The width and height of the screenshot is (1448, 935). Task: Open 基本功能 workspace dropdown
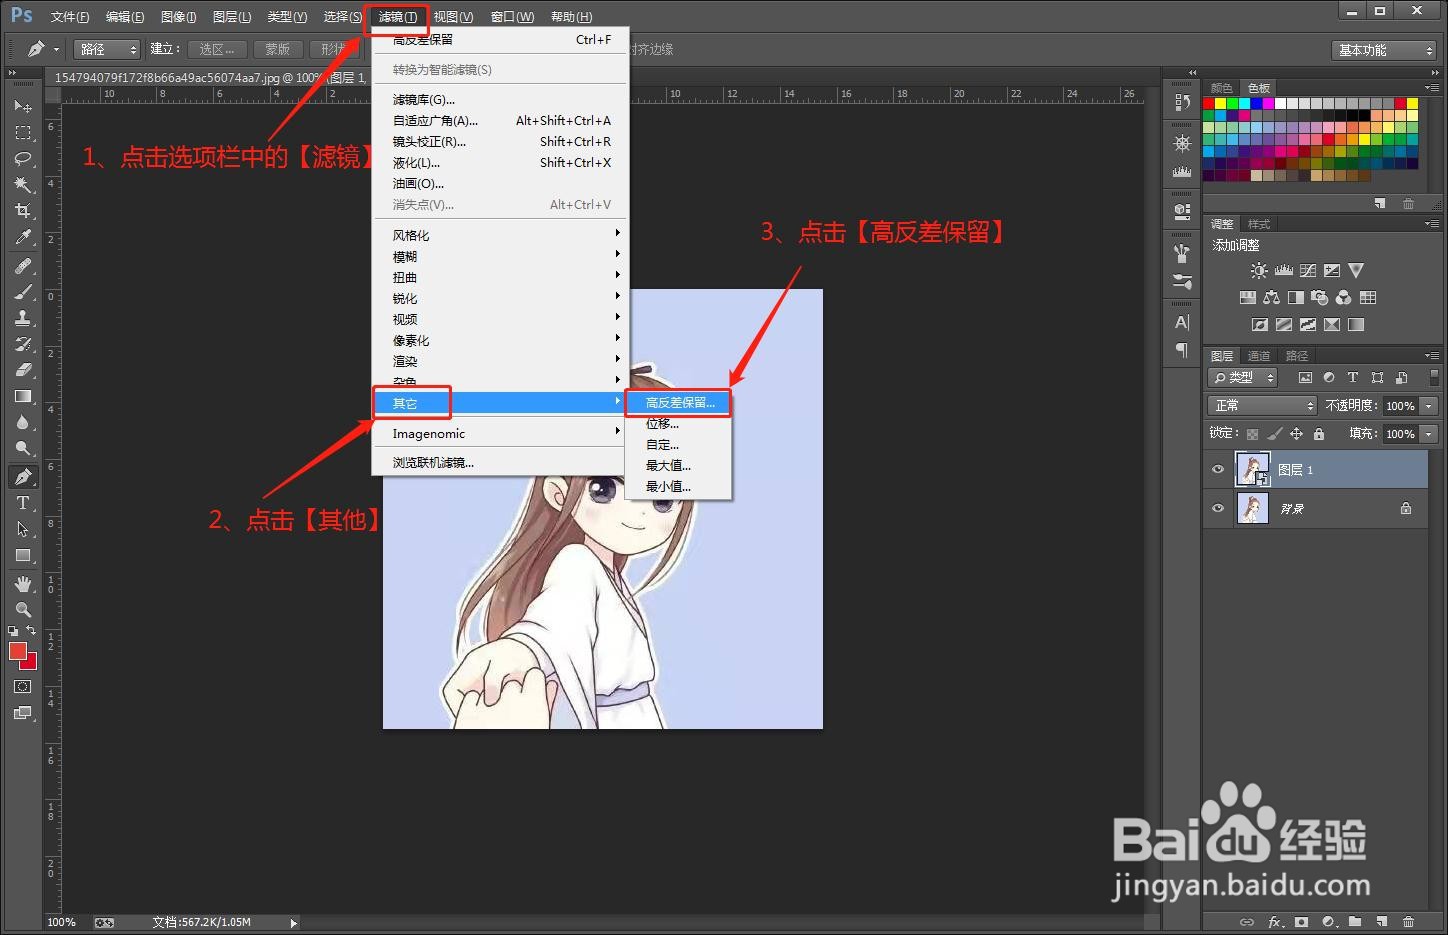click(1386, 49)
